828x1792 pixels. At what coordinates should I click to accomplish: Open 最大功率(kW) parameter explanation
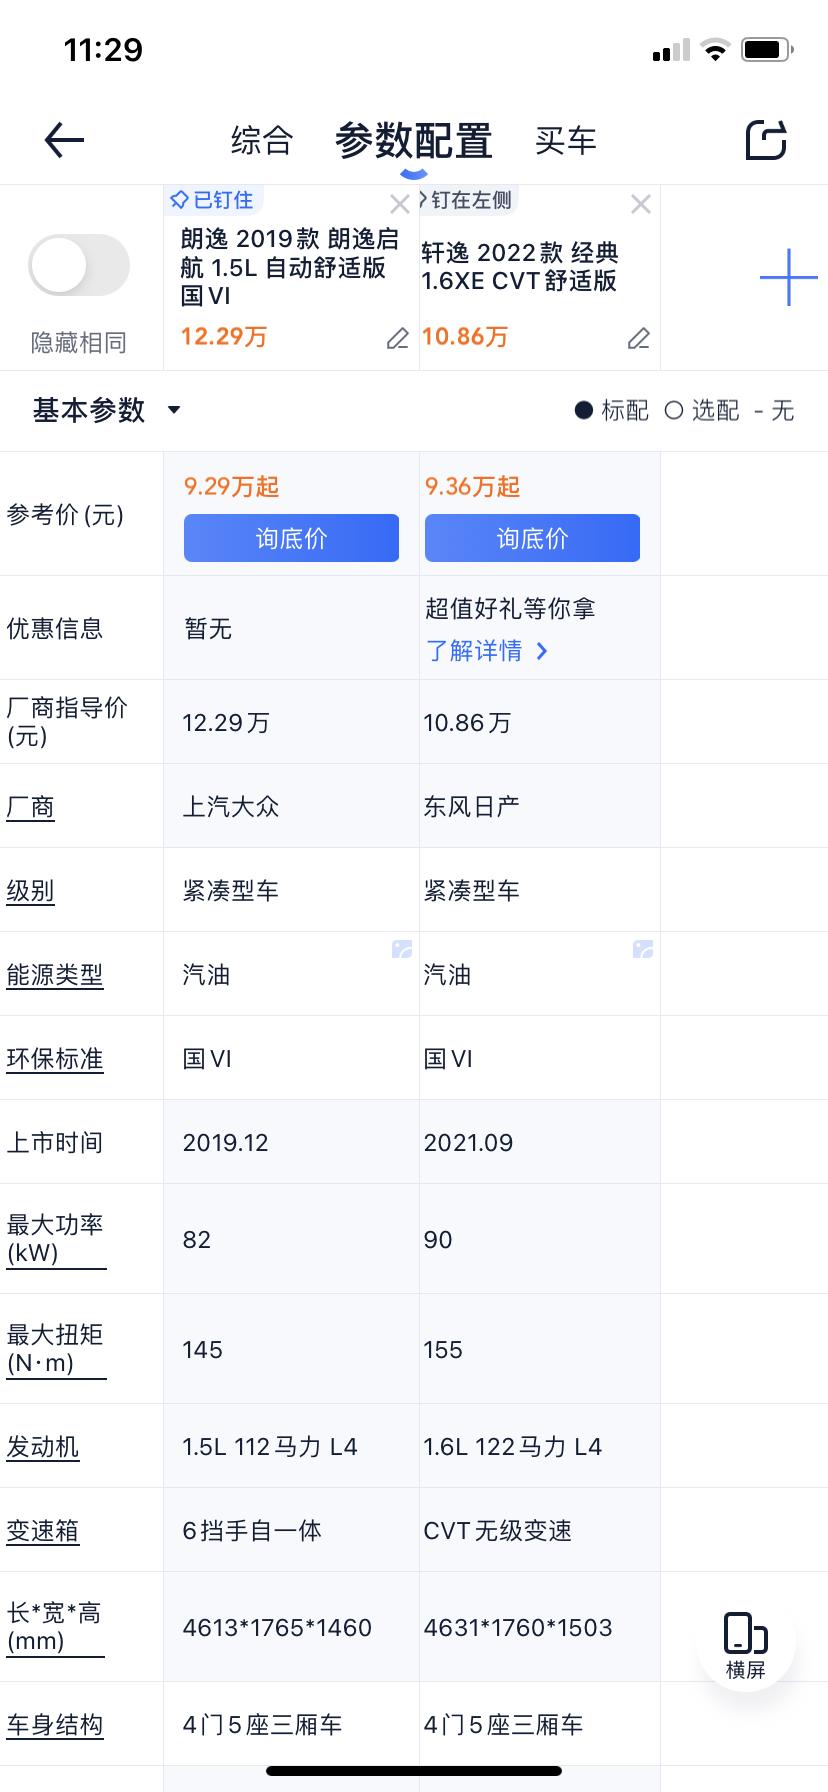[56, 1239]
